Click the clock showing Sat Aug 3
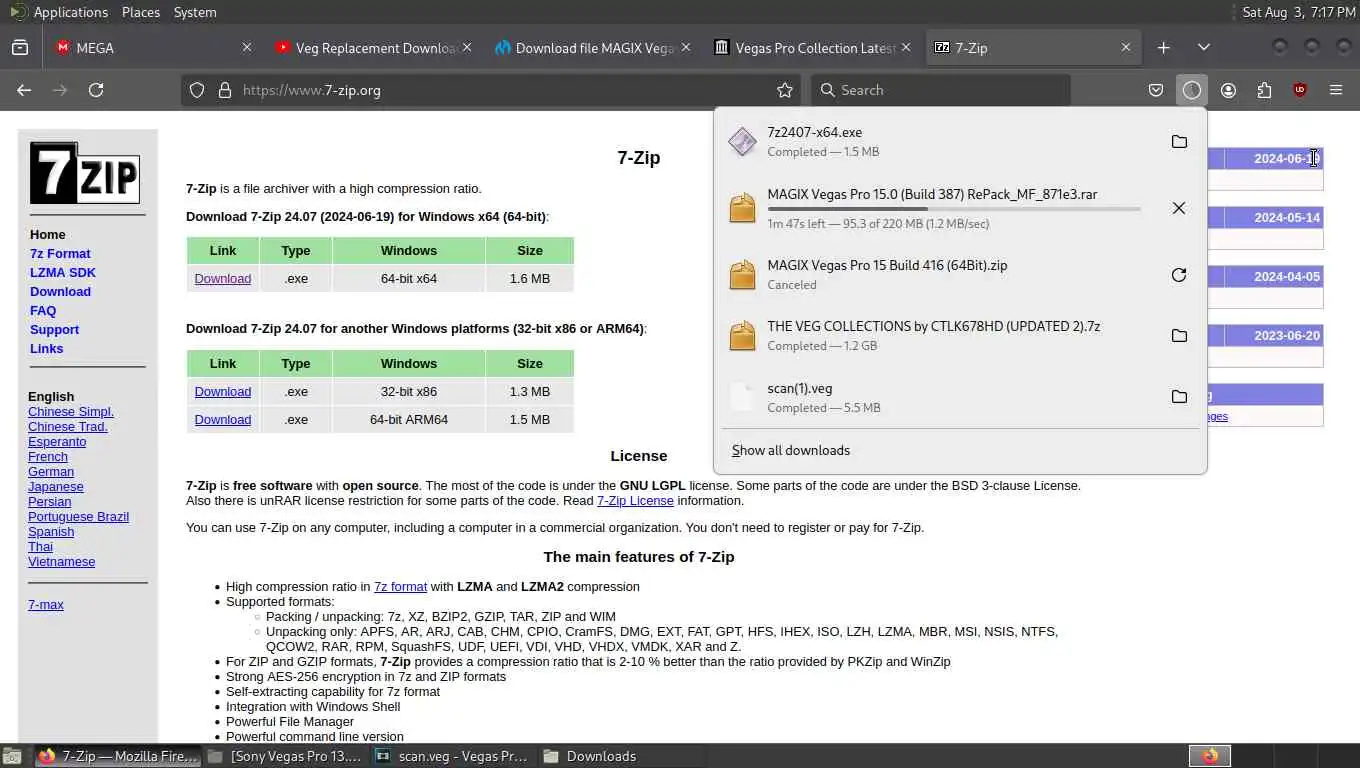1360x768 pixels. 1298,12
